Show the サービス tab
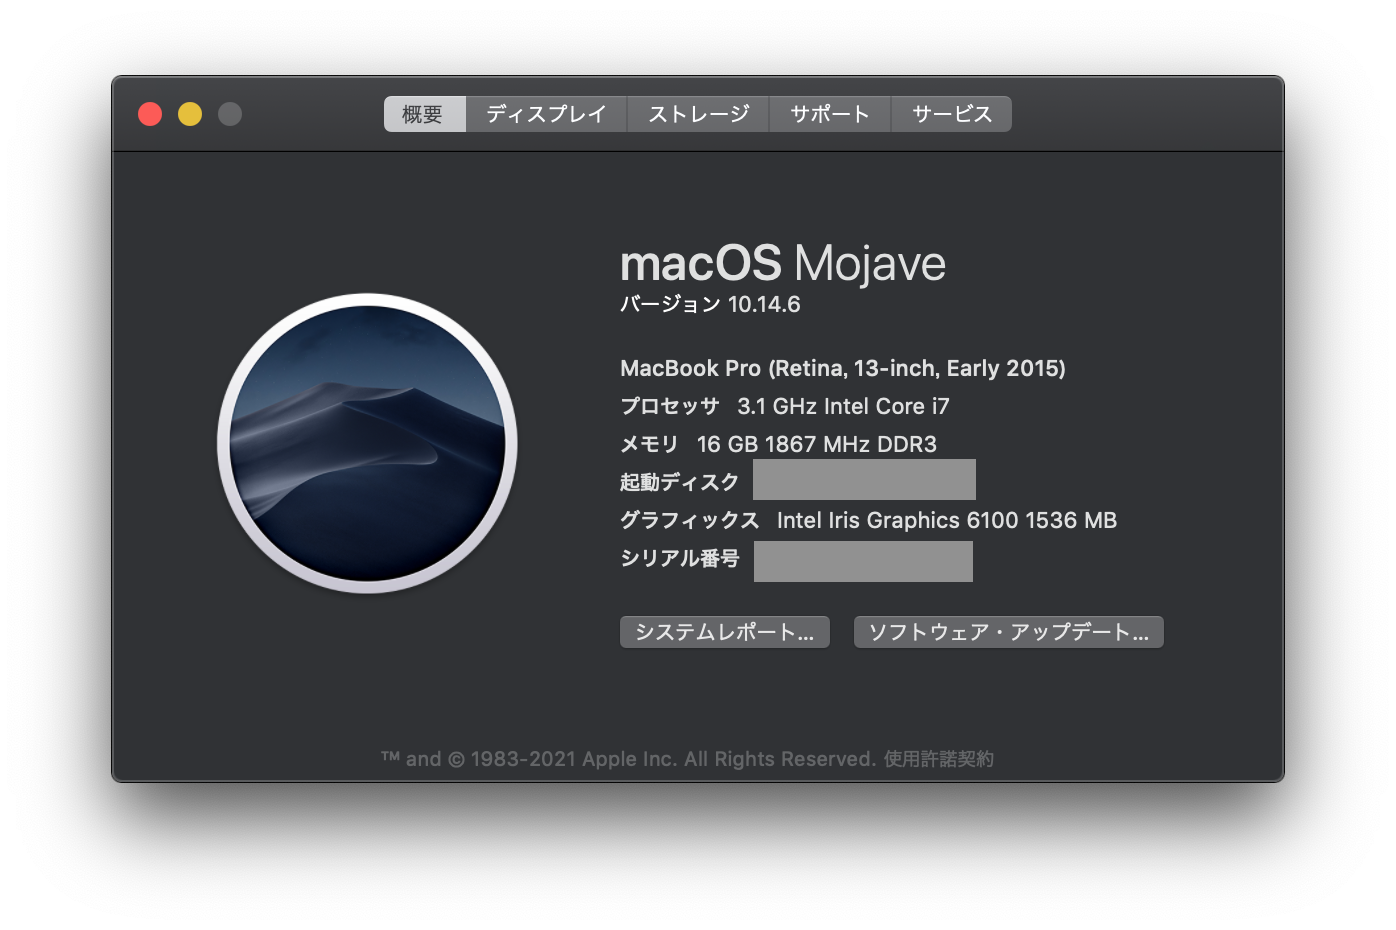Screen dimensions: 1396x930 click(951, 114)
